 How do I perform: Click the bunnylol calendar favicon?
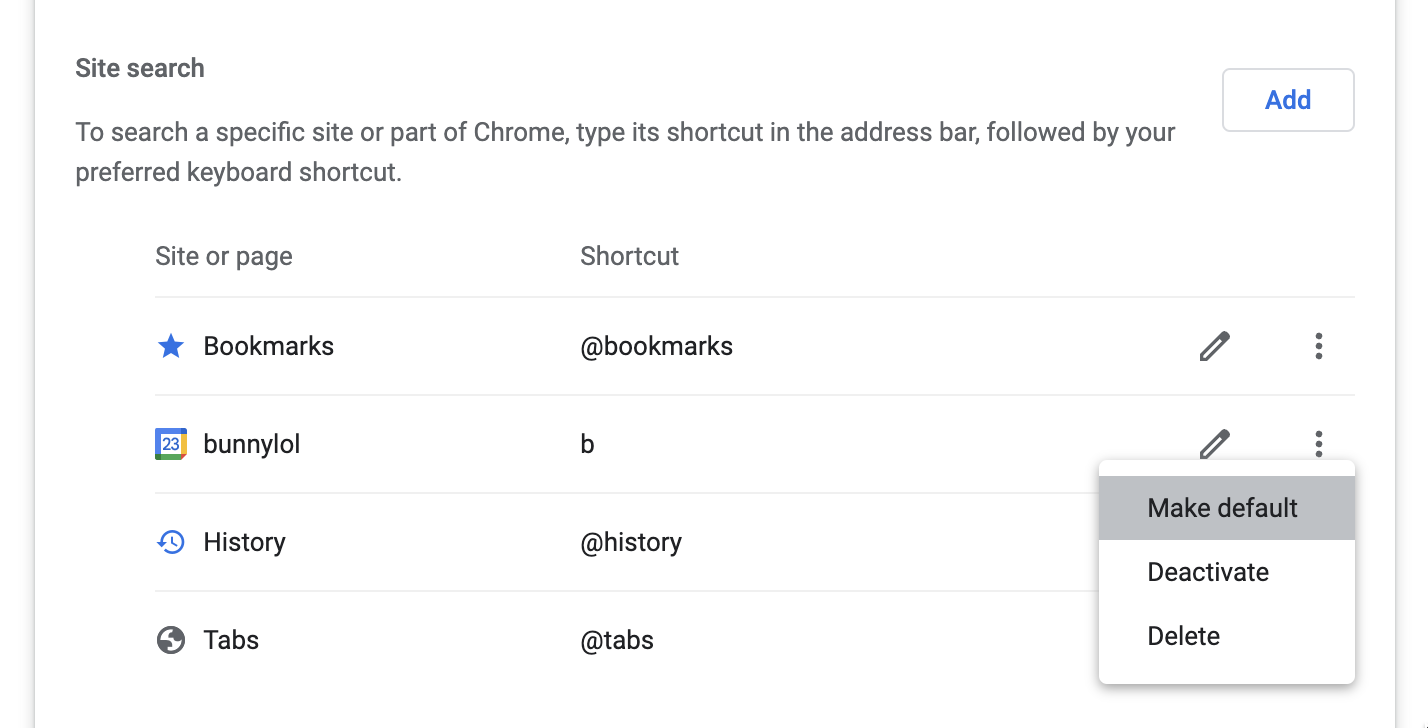[171, 444]
